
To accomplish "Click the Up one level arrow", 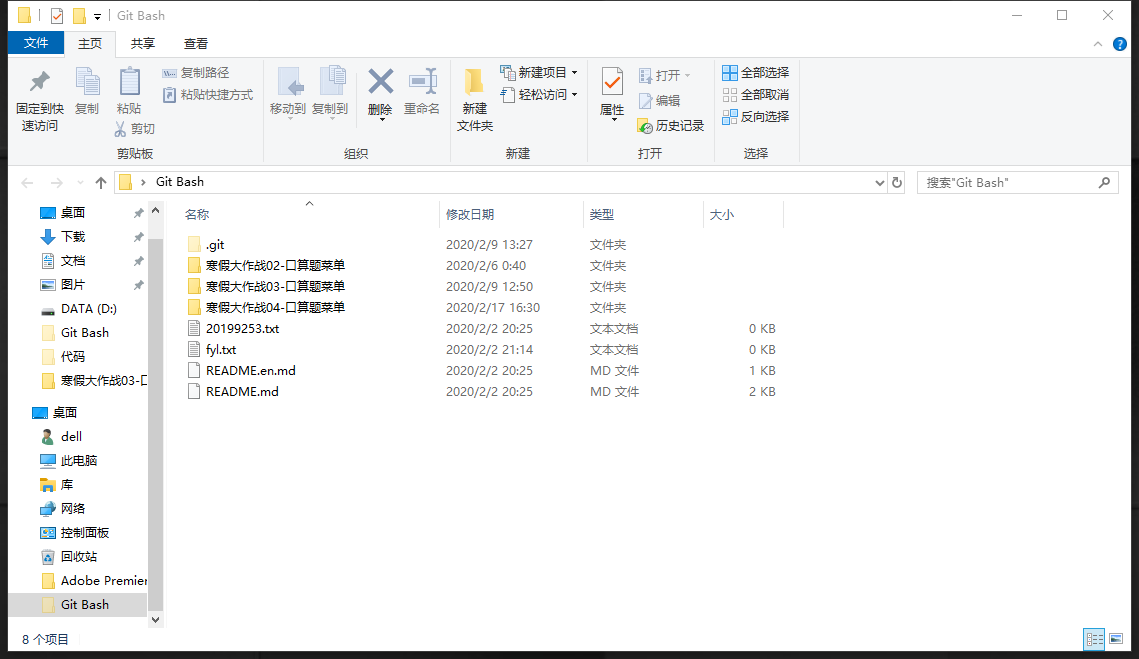I will (101, 182).
